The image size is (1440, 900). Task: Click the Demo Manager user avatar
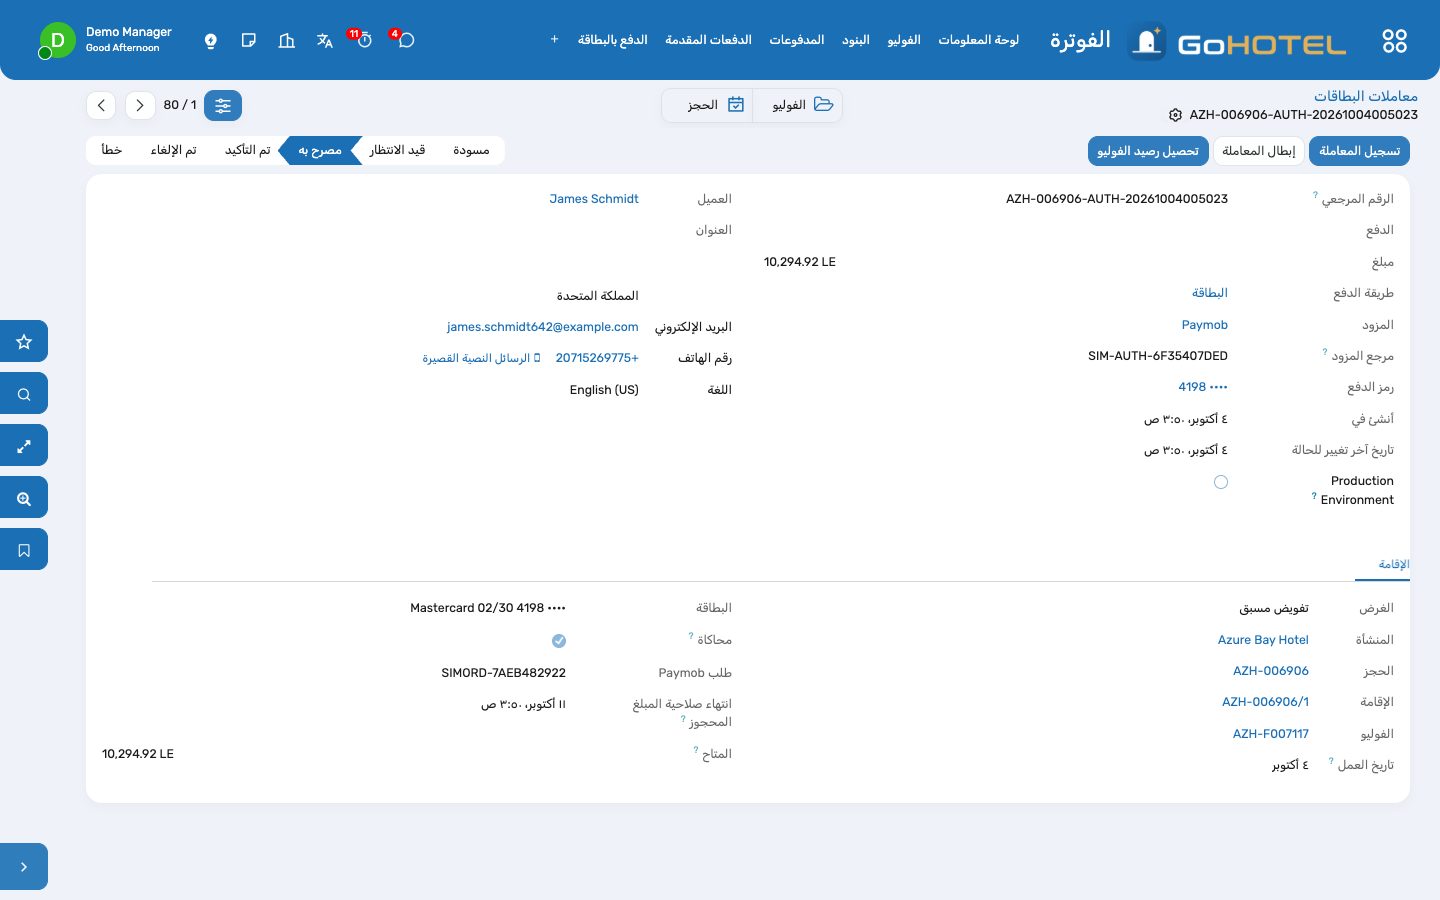click(x=57, y=40)
